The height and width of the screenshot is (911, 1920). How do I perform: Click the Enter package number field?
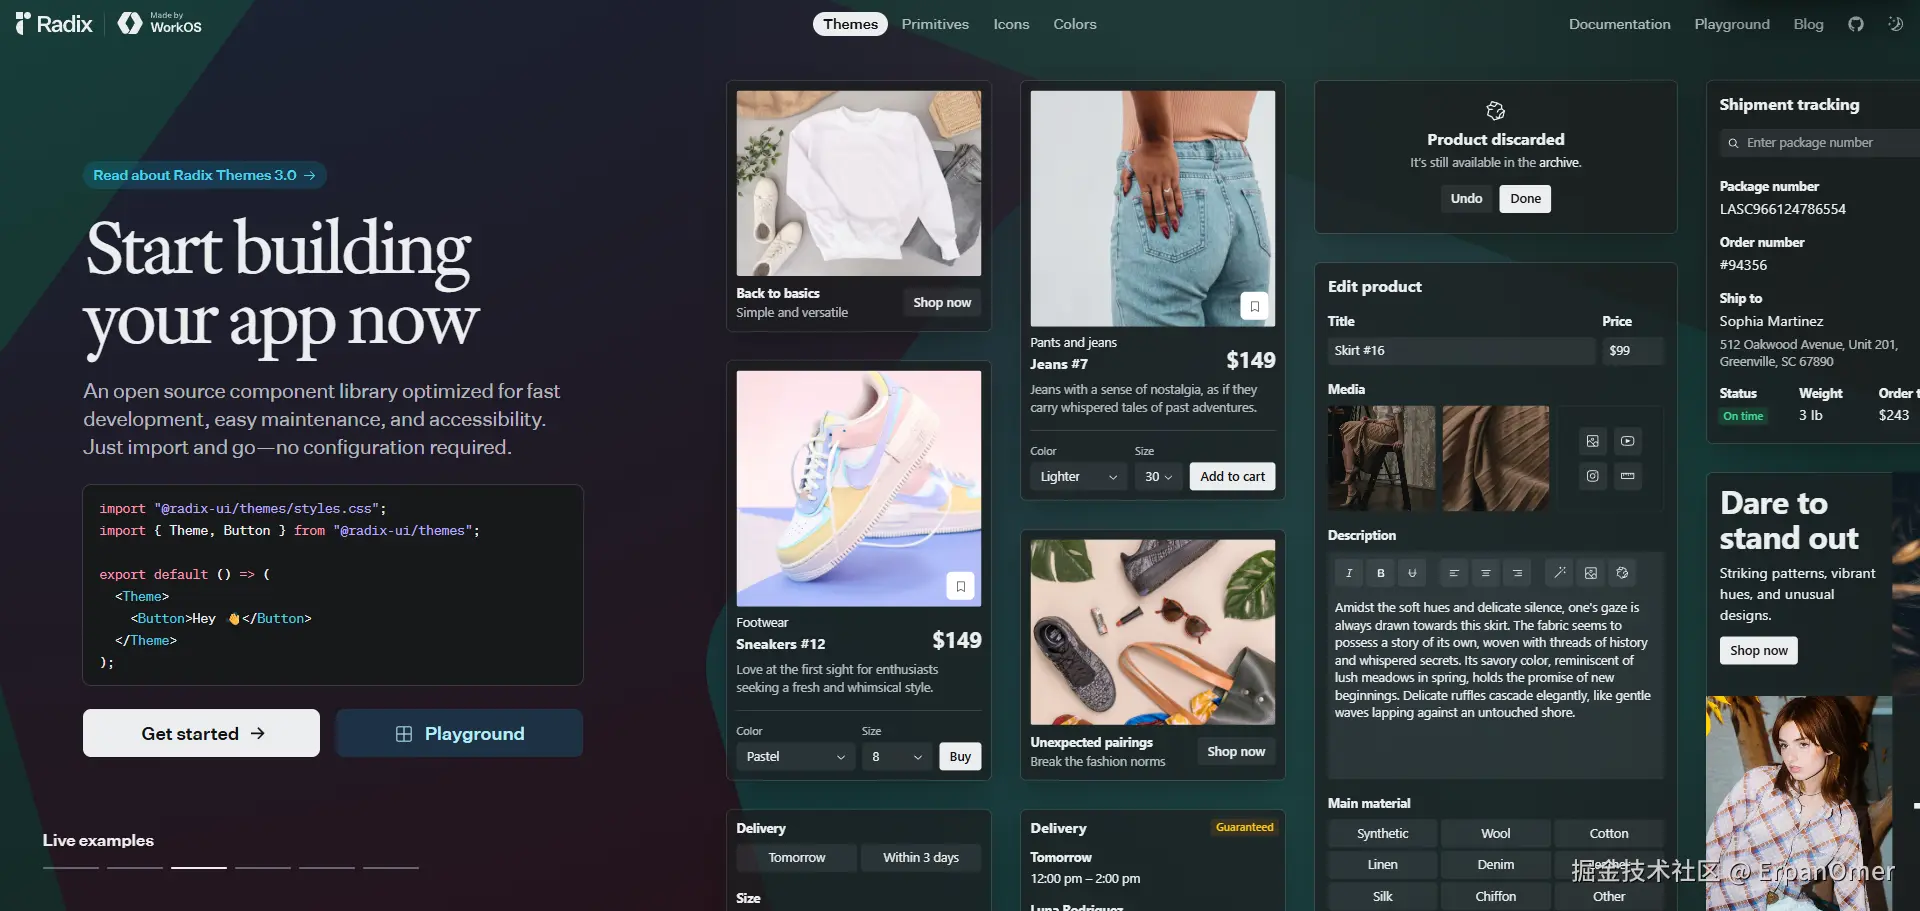coord(1820,143)
